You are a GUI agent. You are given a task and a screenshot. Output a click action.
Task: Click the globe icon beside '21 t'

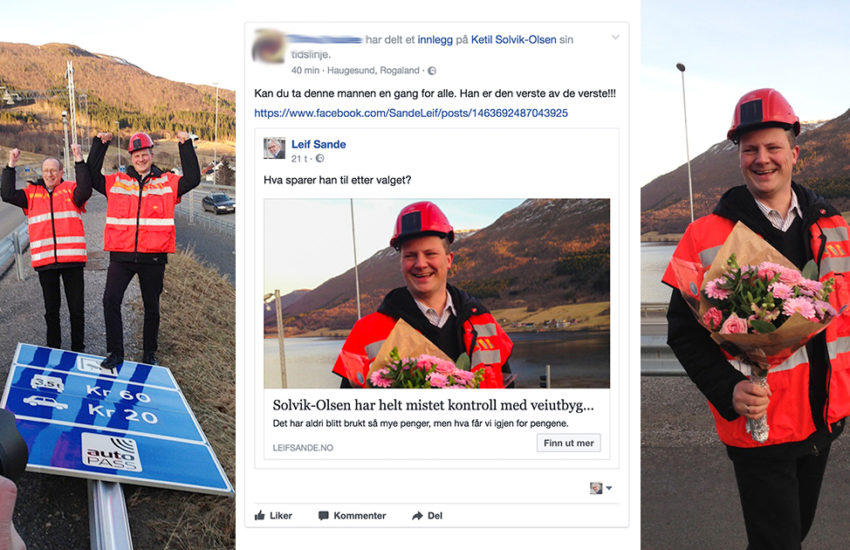coord(320,158)
